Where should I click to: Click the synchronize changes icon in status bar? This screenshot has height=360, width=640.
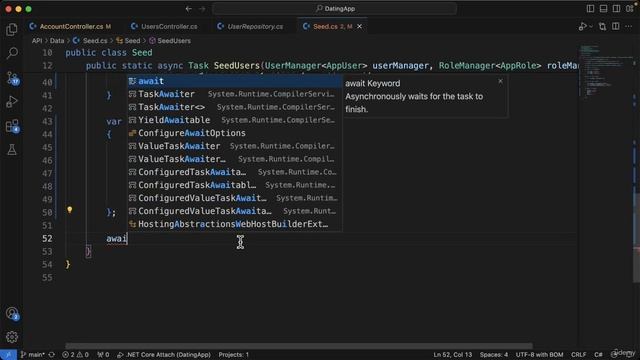click(51, 355)
